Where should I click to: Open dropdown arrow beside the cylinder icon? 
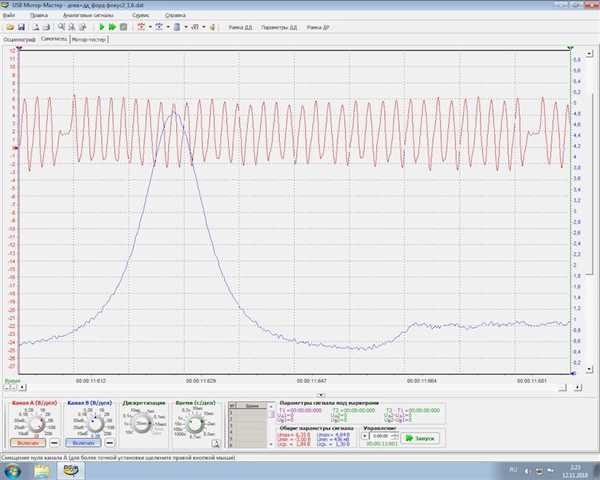(x=186, y=27)
